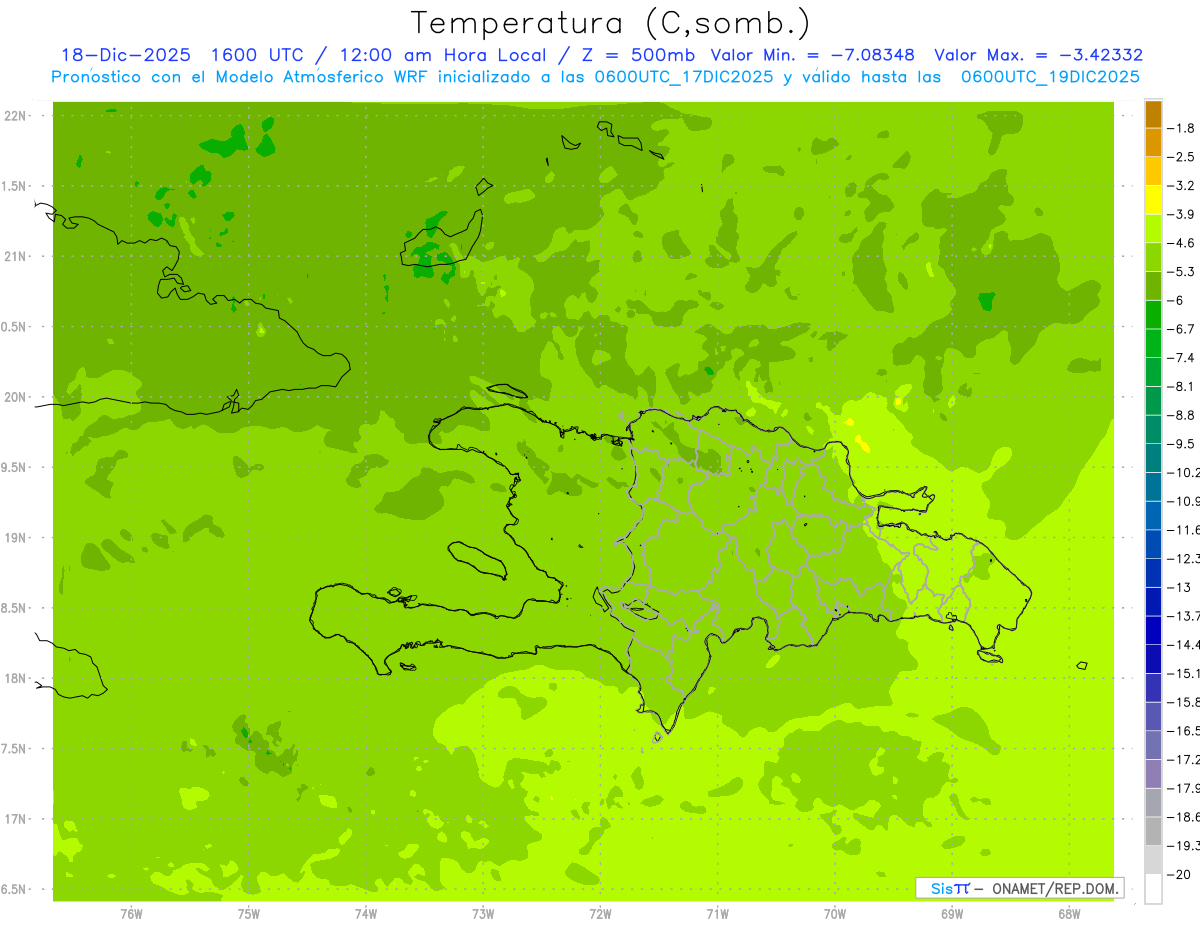
Task: Click the orange colorbar swatch between -1.8 and -2.5
Action: 1153,142
